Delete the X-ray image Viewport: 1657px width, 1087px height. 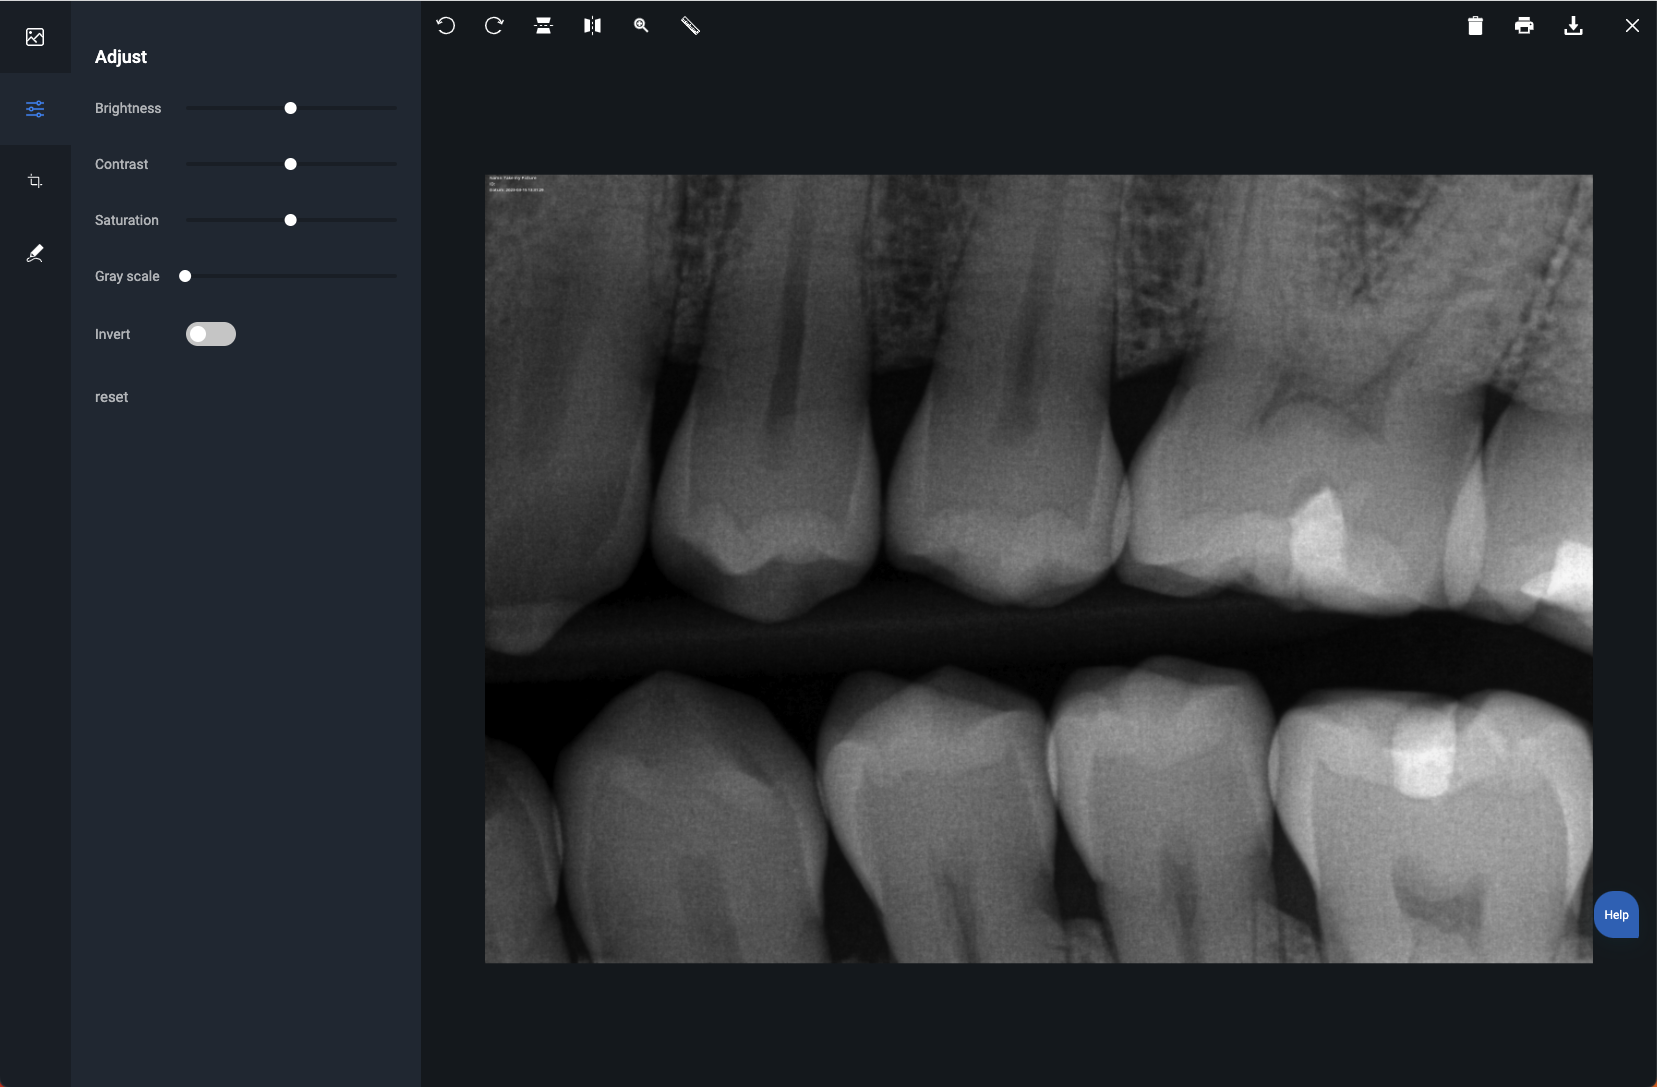(x=1475, y=26)
